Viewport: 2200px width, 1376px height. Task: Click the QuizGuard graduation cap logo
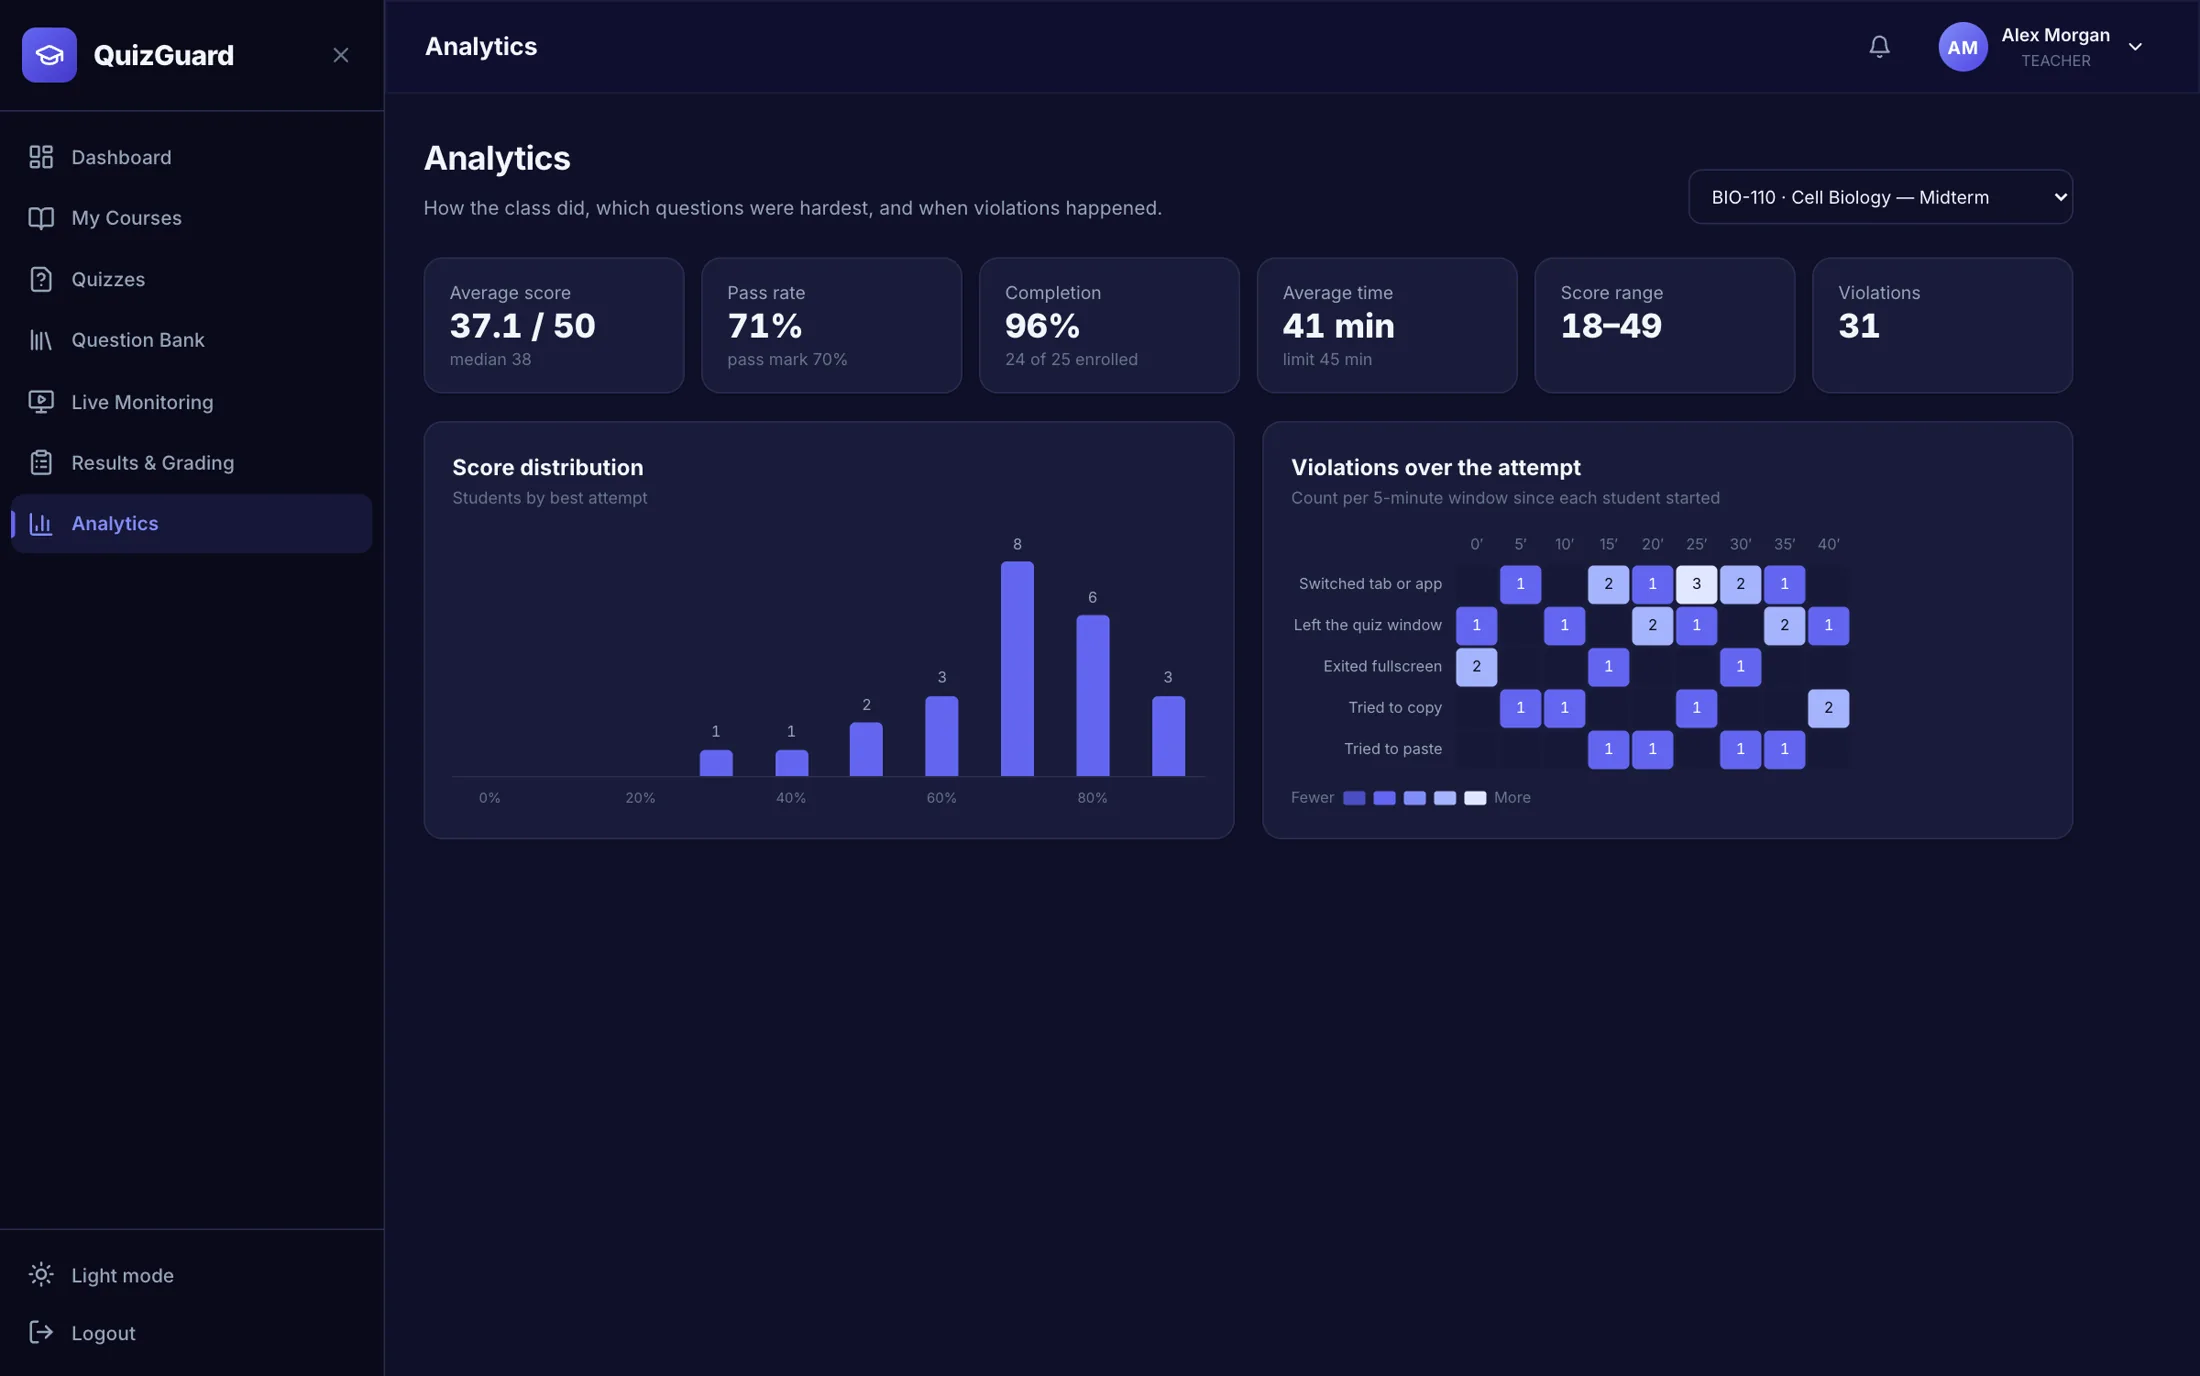[49, 55]
